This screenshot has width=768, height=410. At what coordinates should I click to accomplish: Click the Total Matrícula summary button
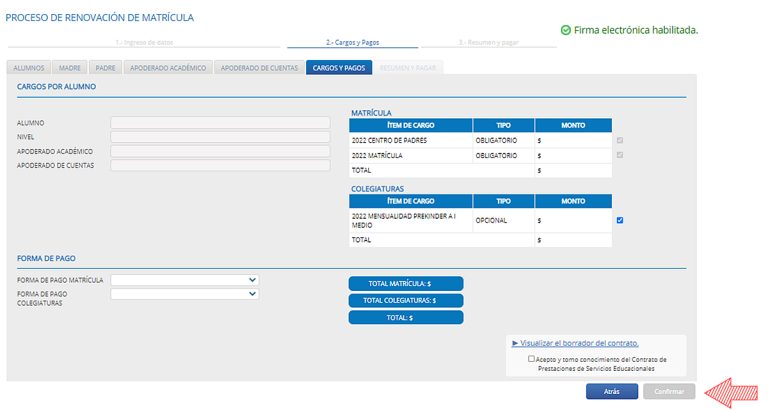(x=406, y=284)
